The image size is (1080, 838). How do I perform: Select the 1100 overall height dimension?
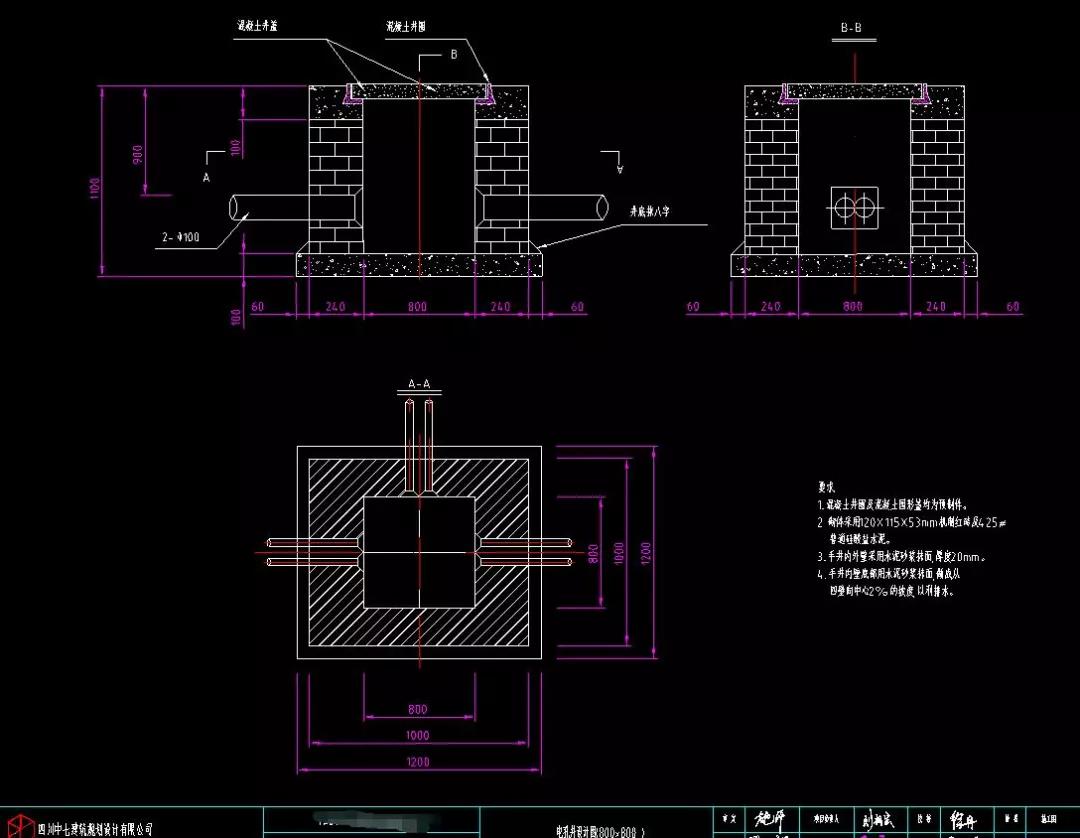pyautogui.click(x=95, y=187)
